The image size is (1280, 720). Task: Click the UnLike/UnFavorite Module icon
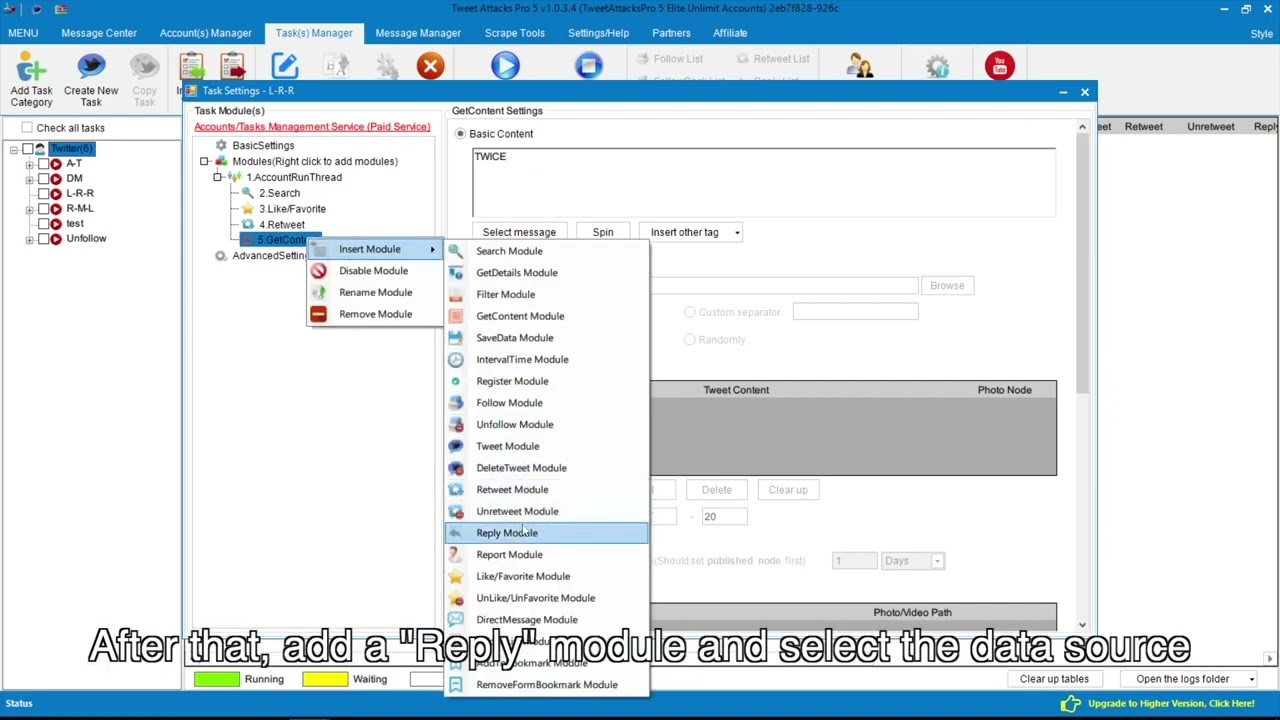456,598
